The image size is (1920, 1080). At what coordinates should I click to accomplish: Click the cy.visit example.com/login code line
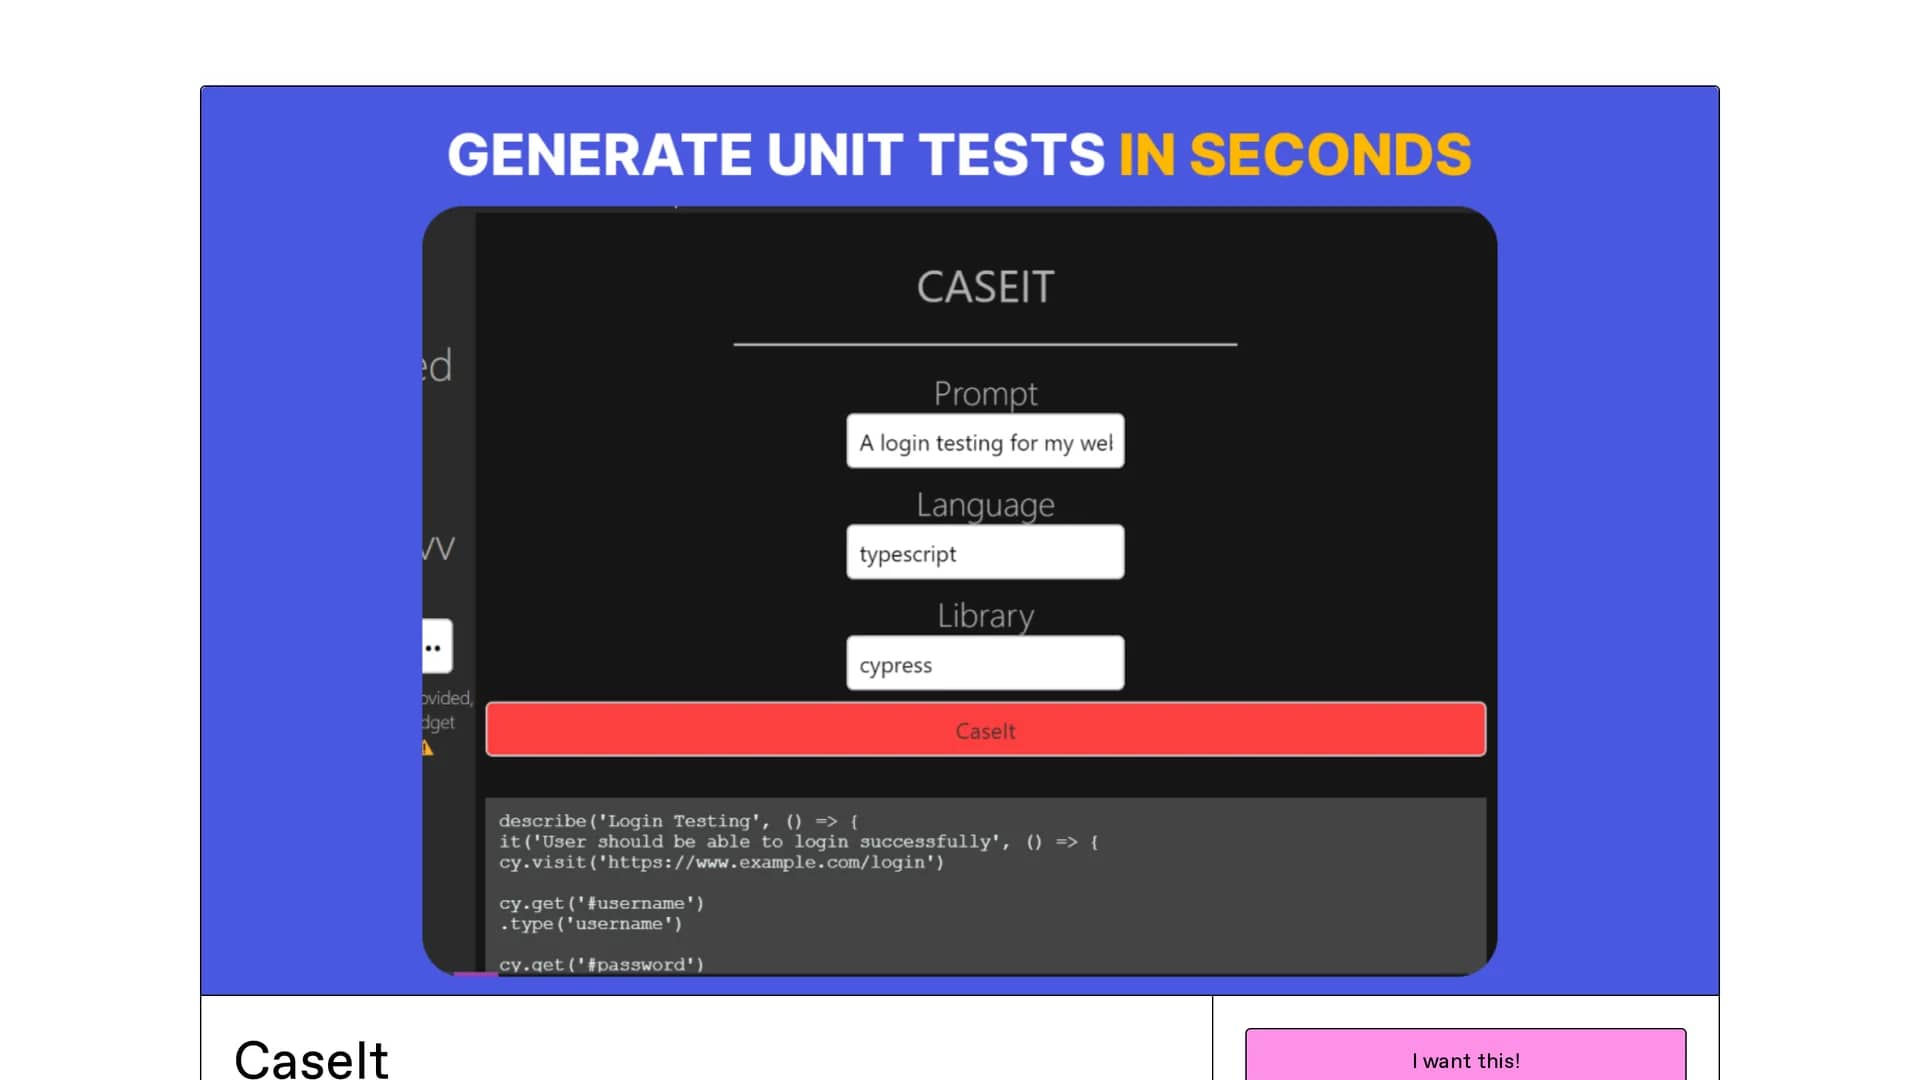pyautogui.click(x=721, y=862)
